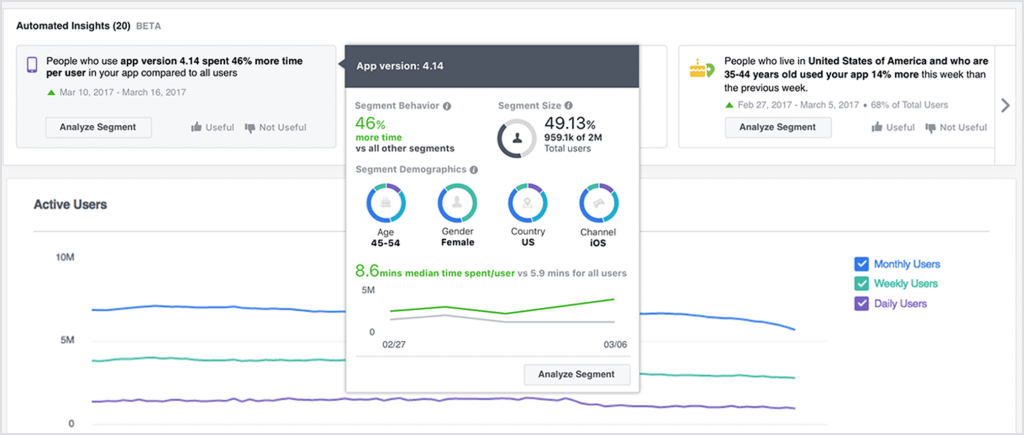Viewport: 1024px width, 435px height.
Task: Uncheck the Monthly Users checkbox
Action: point(861,264)
